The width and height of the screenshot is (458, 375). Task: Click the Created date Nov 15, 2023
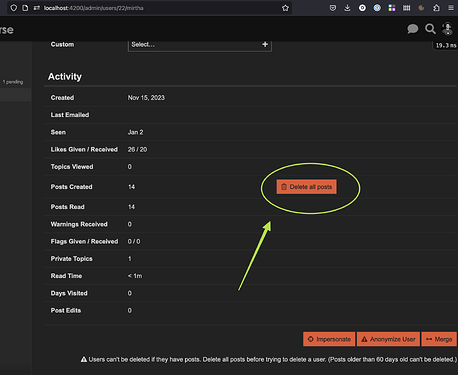(x=146, y=98)
